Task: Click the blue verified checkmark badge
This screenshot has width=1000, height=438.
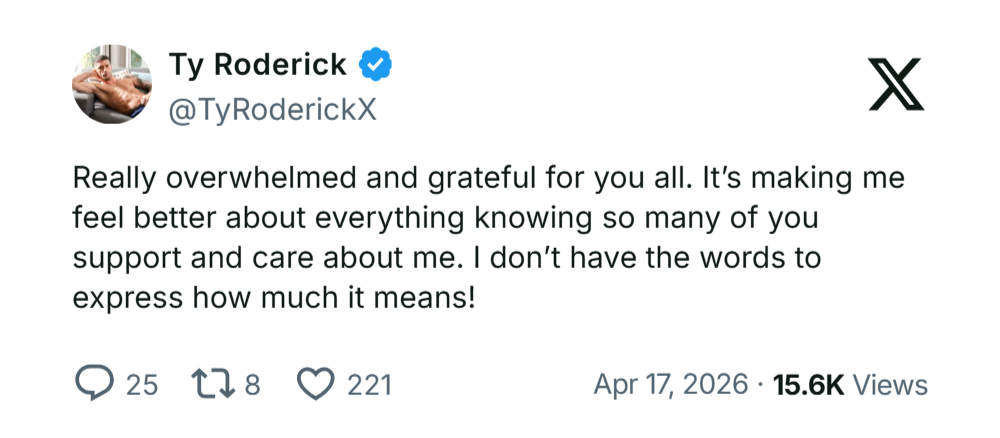Action: click(376, 65)
